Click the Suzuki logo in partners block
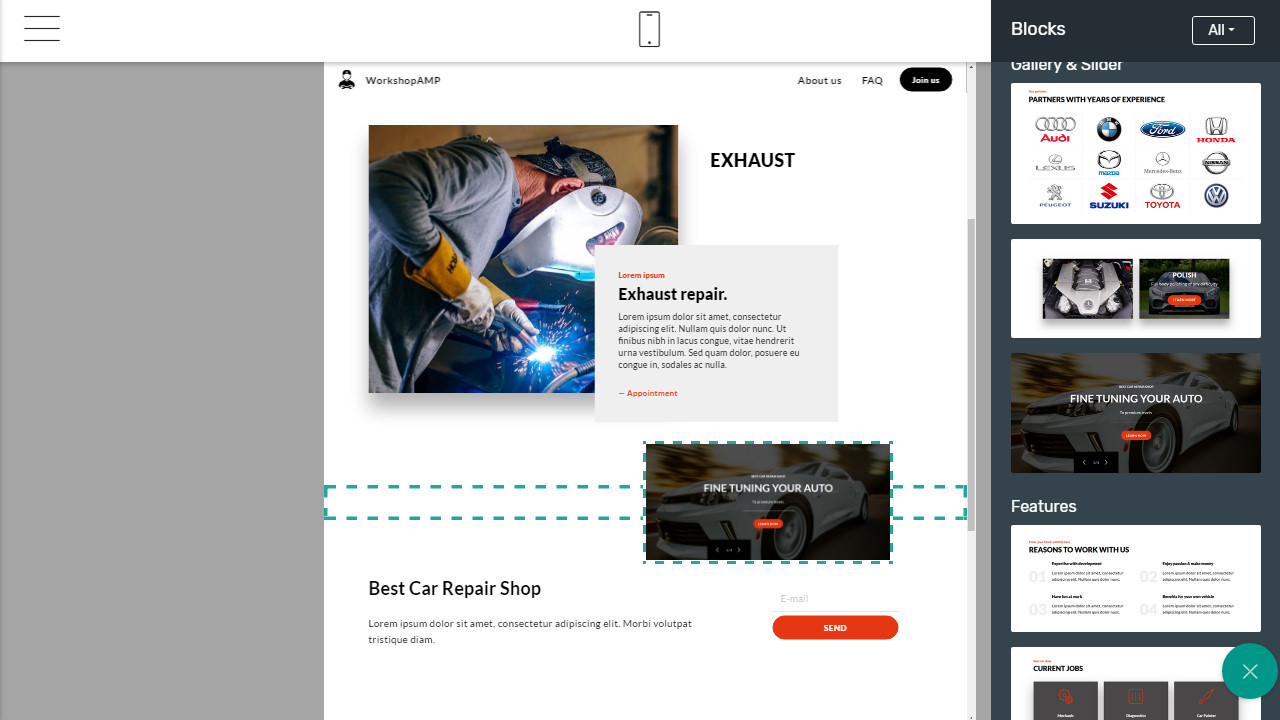Viewport: 1280px width, 720px height. point(1108,195)
